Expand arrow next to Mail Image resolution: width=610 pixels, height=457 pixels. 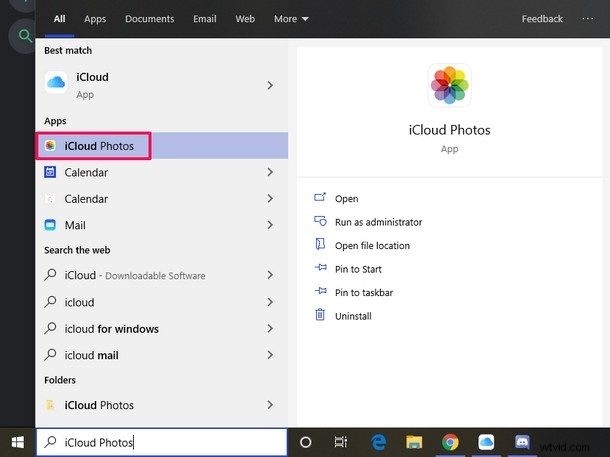[270, 225]
